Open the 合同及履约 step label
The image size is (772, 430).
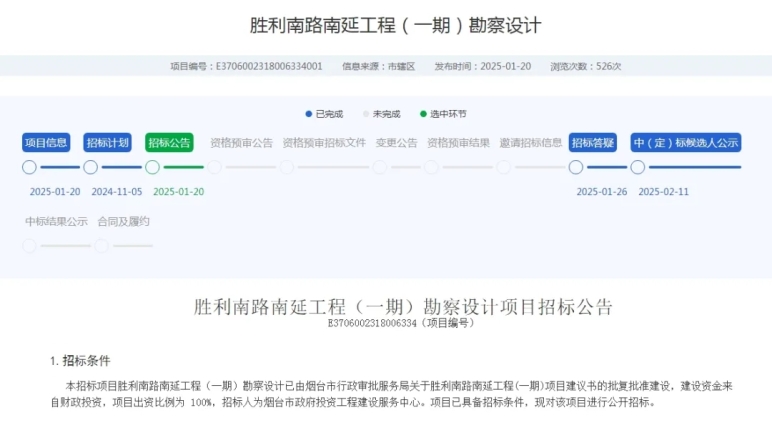pos(123,221)
